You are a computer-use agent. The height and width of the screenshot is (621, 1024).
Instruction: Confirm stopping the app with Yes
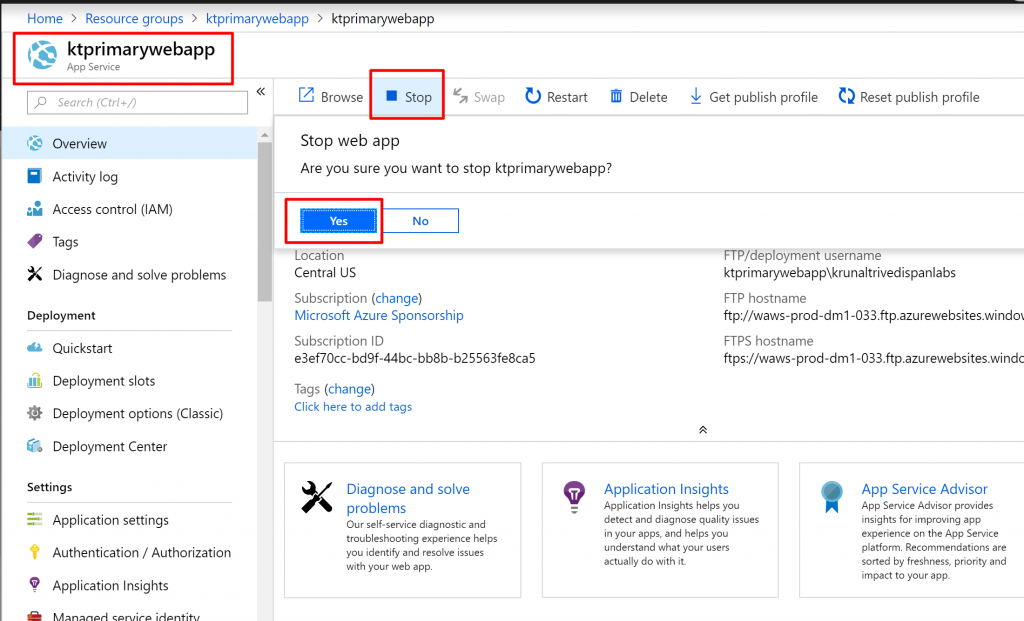(x=338, y=221)
